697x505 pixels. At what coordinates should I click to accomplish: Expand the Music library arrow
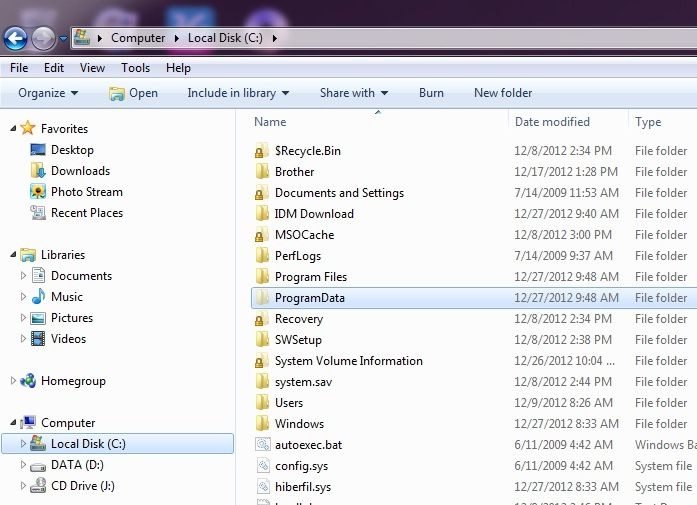(x=23, y=297)
